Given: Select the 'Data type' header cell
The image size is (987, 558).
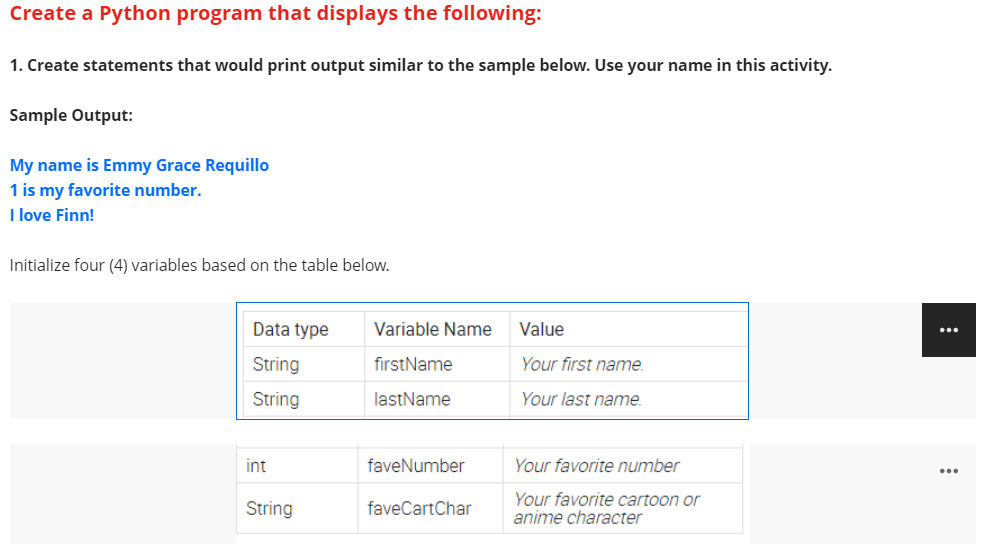Looking at the screenshot, I should click(304, 329).
